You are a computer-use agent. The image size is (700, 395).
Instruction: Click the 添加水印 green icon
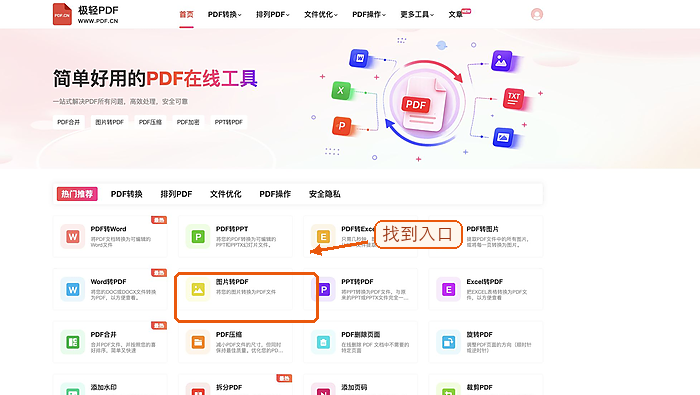coord(73,389)
